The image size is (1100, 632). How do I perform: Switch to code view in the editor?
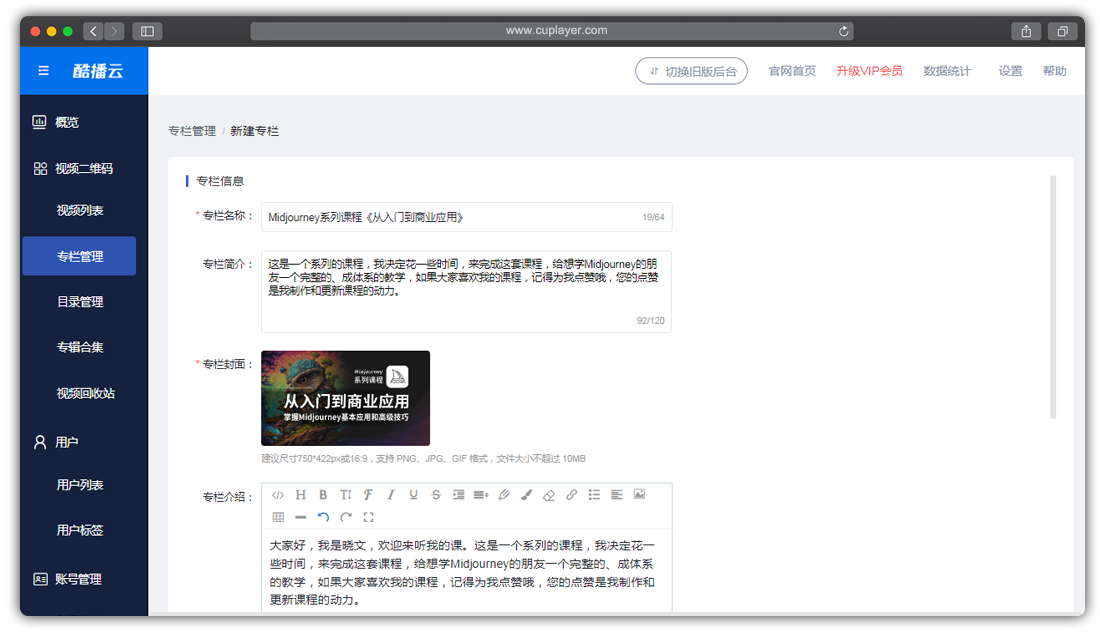[x=277, y=494]
